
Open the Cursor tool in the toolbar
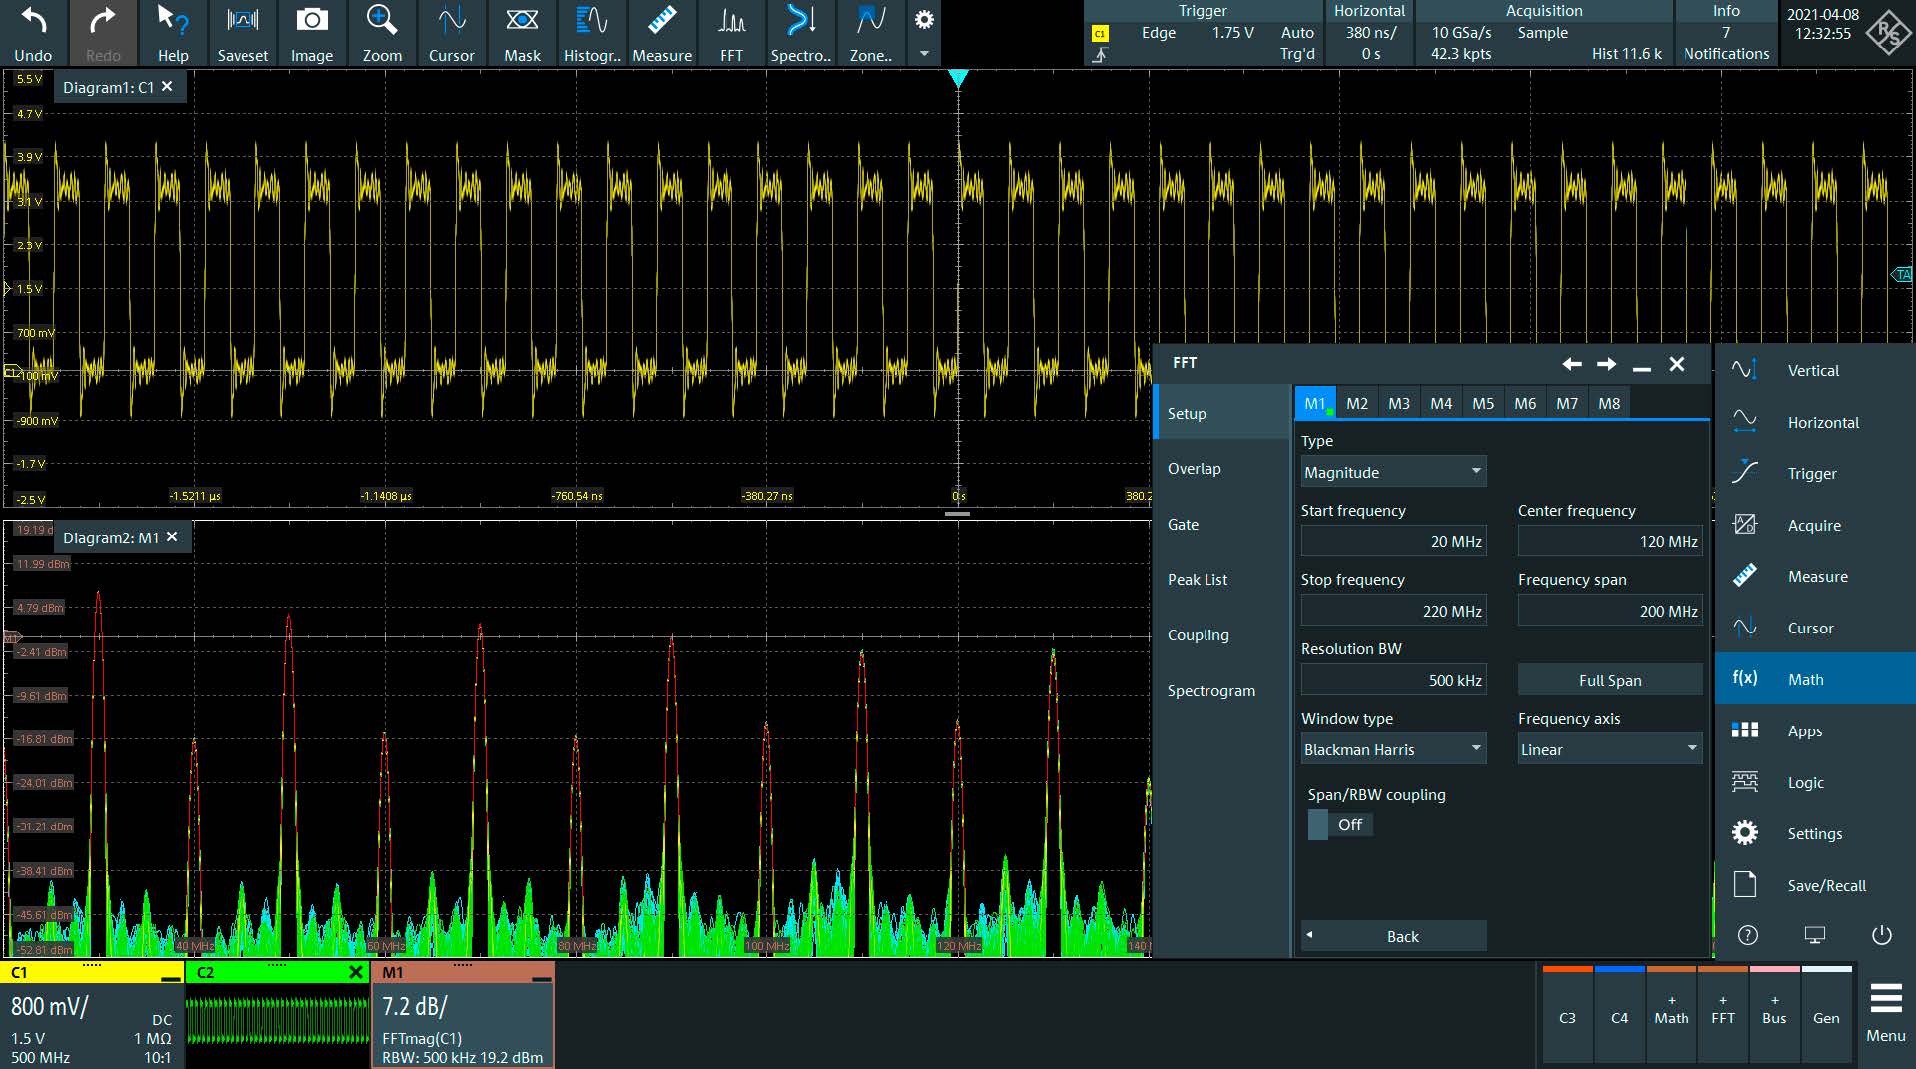(451, 34)
